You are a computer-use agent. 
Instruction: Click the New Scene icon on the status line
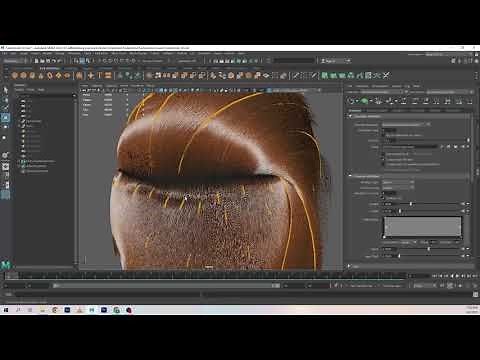[37, 61]
